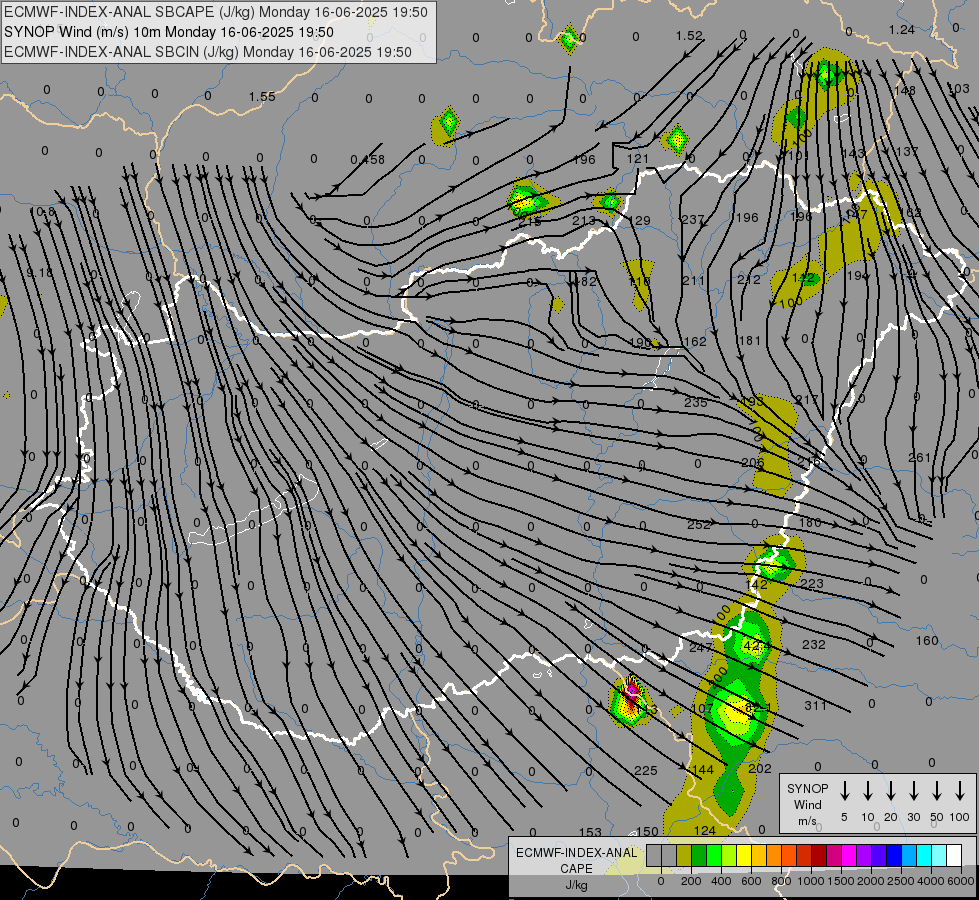Pick the white swatch ending CAPE legend
The width and height of the screenshot is (979, 900).
pos(953,855)
